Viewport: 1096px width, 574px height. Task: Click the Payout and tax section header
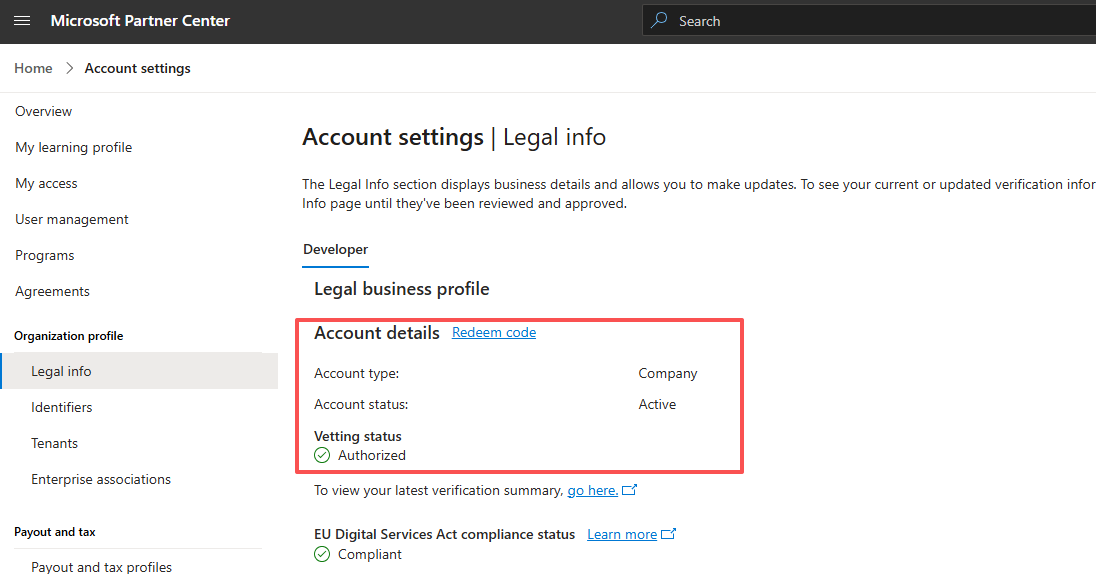(55, 532)
